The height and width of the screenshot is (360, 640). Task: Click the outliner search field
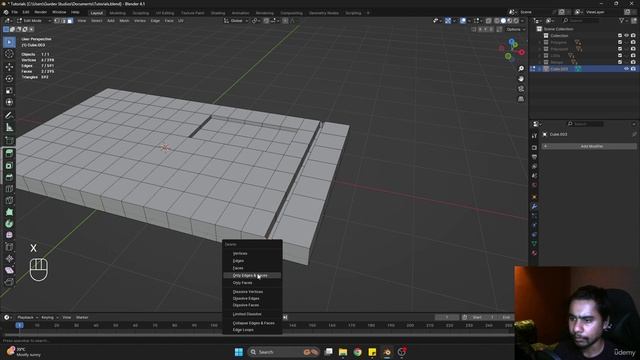[x=580, y=20]
